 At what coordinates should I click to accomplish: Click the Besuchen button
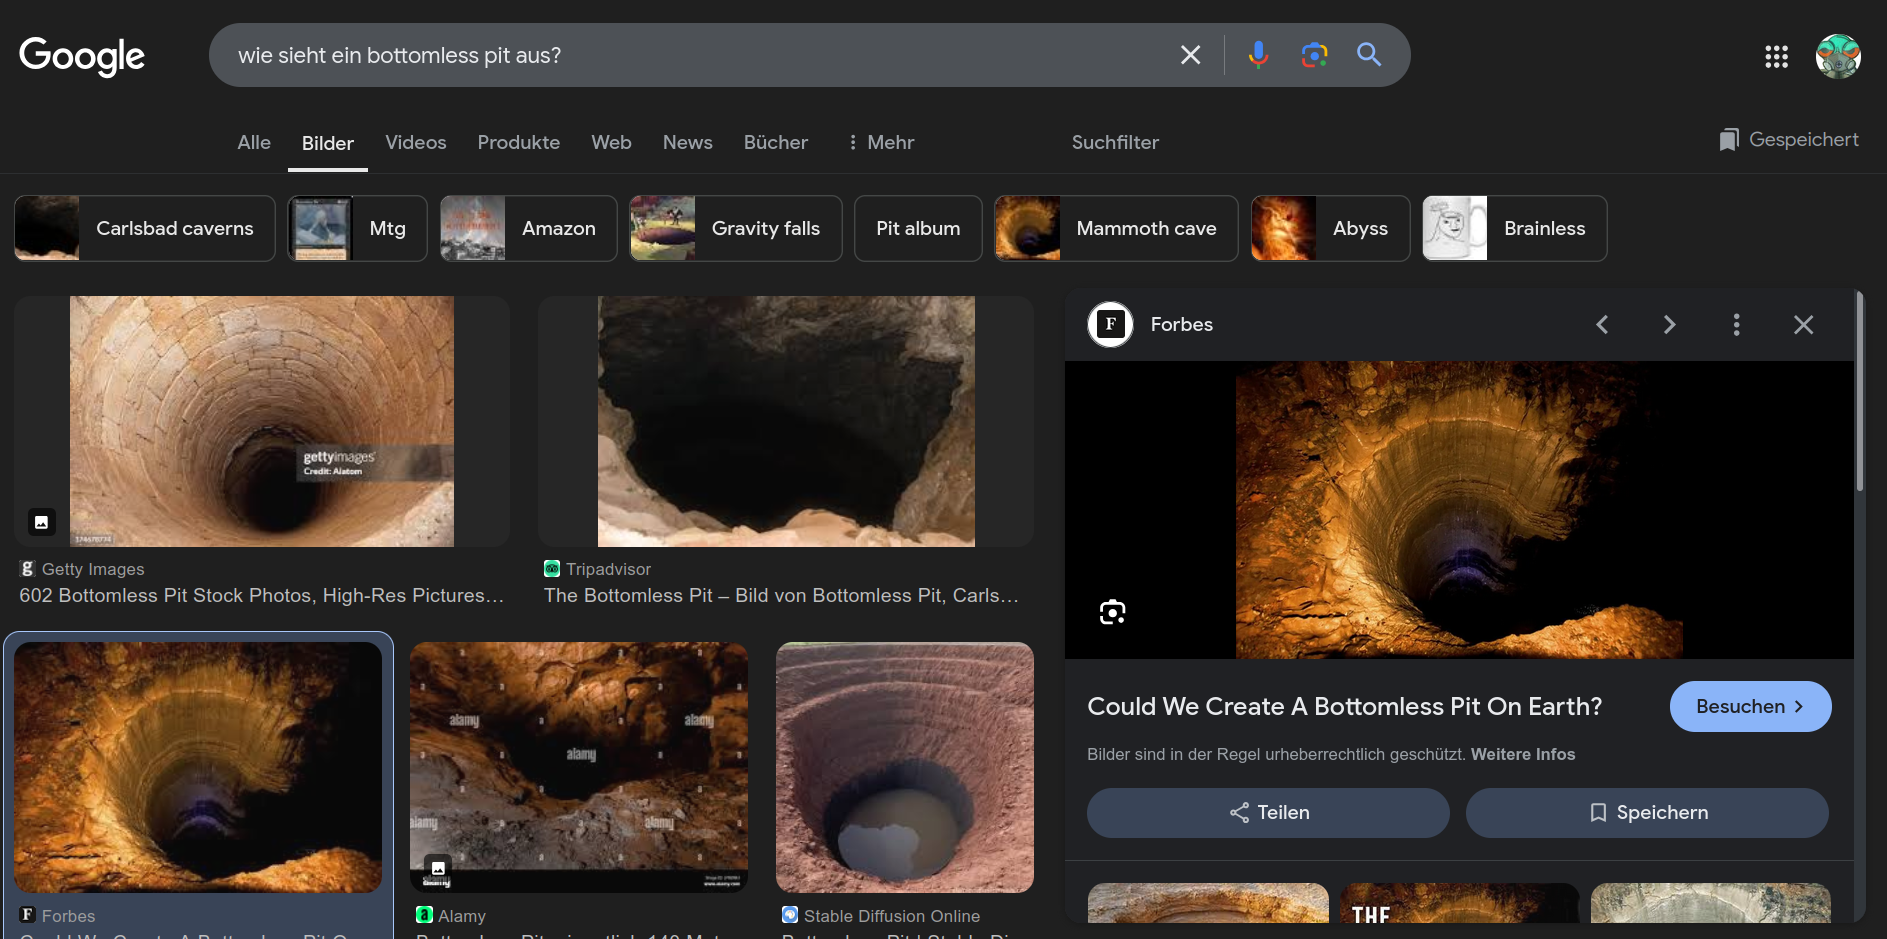[1750, 707]
